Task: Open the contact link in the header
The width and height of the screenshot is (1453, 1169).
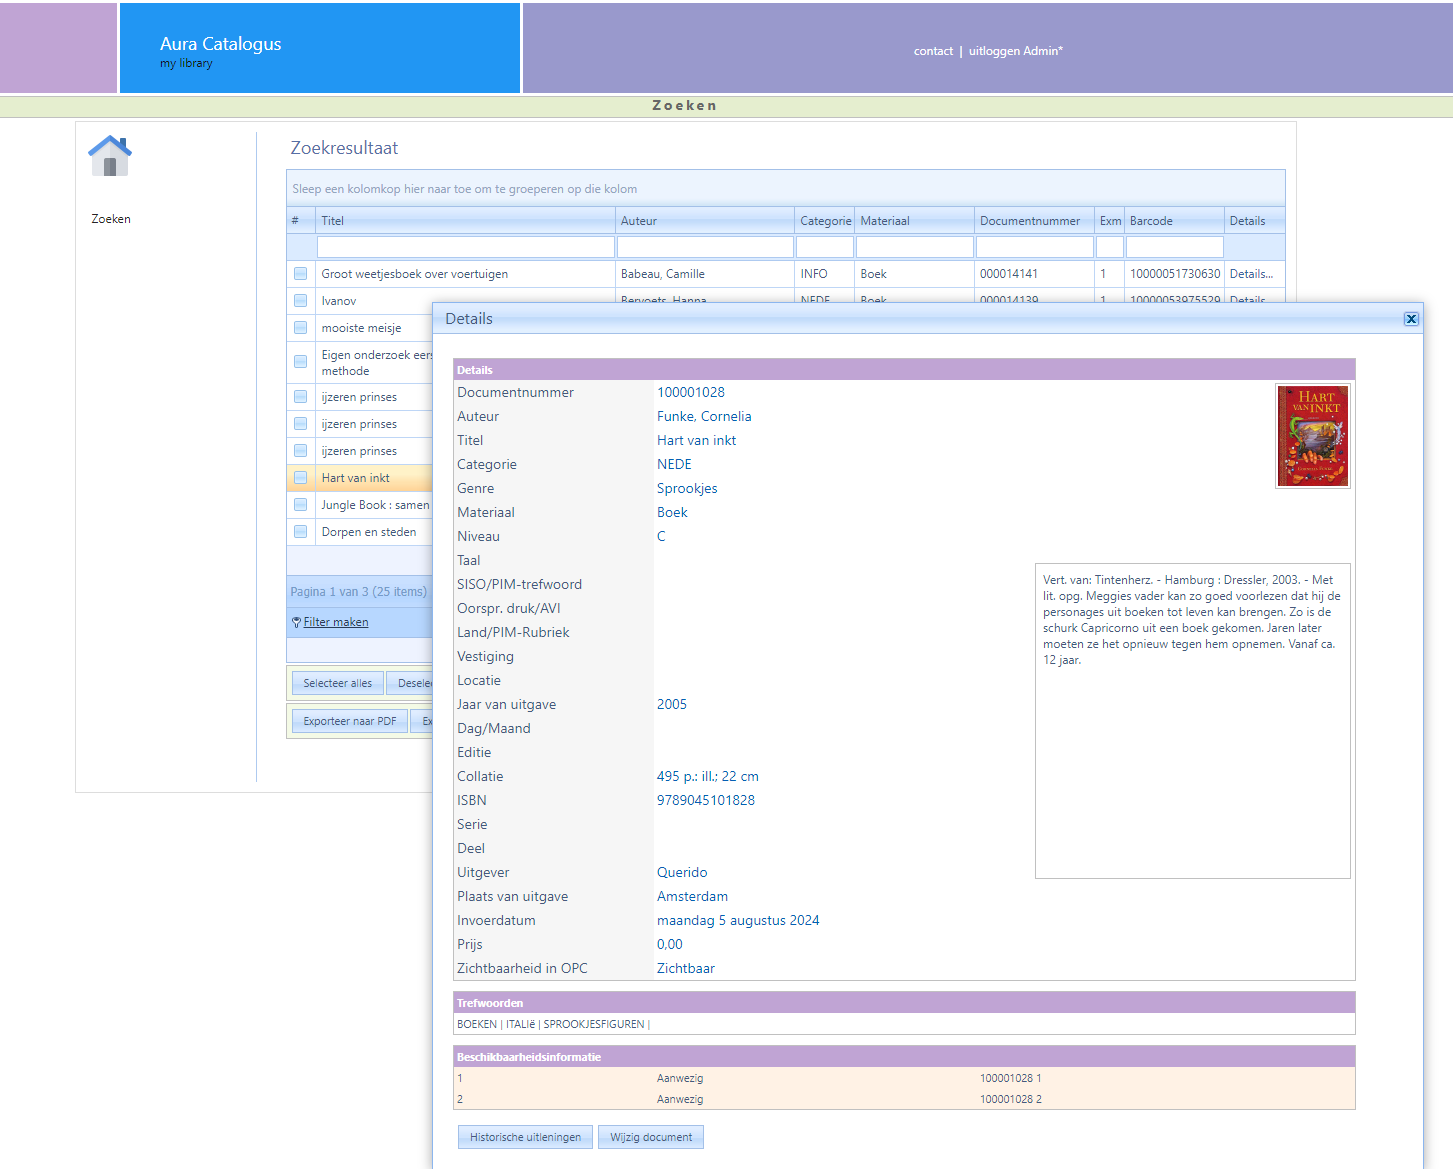Action: pyautogui.click(x=933, y=51)
